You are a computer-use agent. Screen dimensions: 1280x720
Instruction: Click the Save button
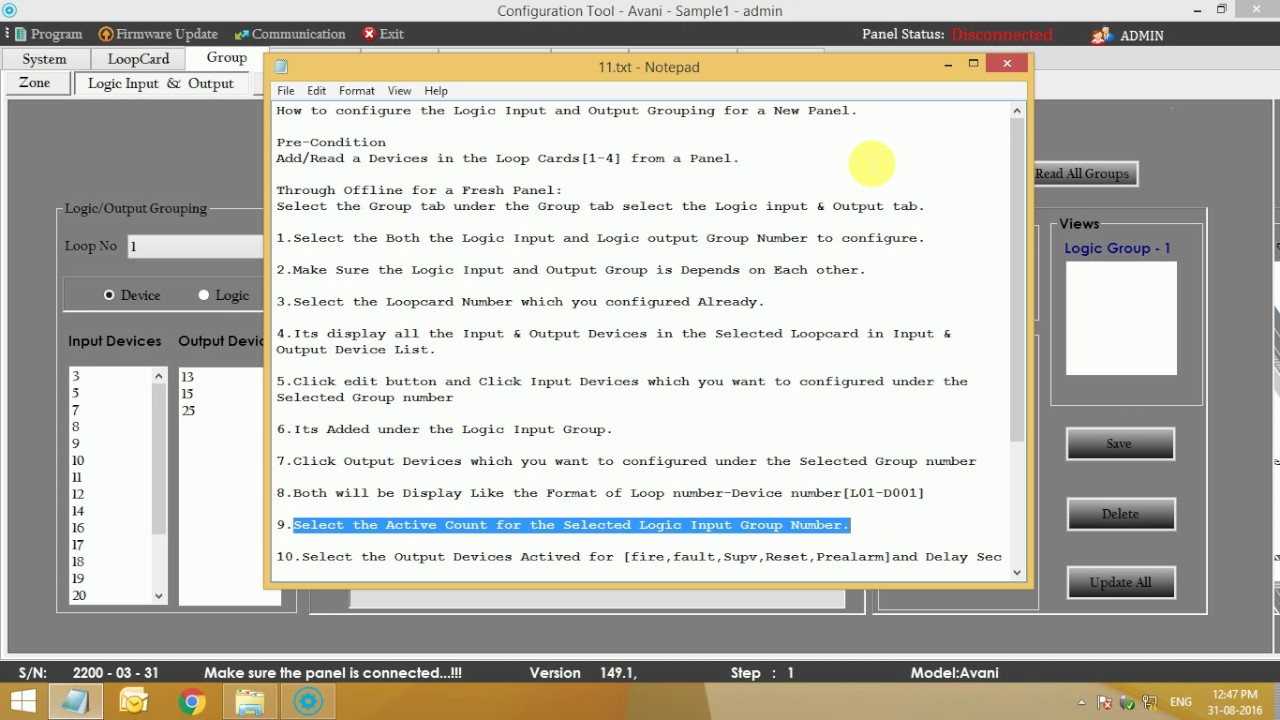pyautogui.click(x=1120, y=444)
